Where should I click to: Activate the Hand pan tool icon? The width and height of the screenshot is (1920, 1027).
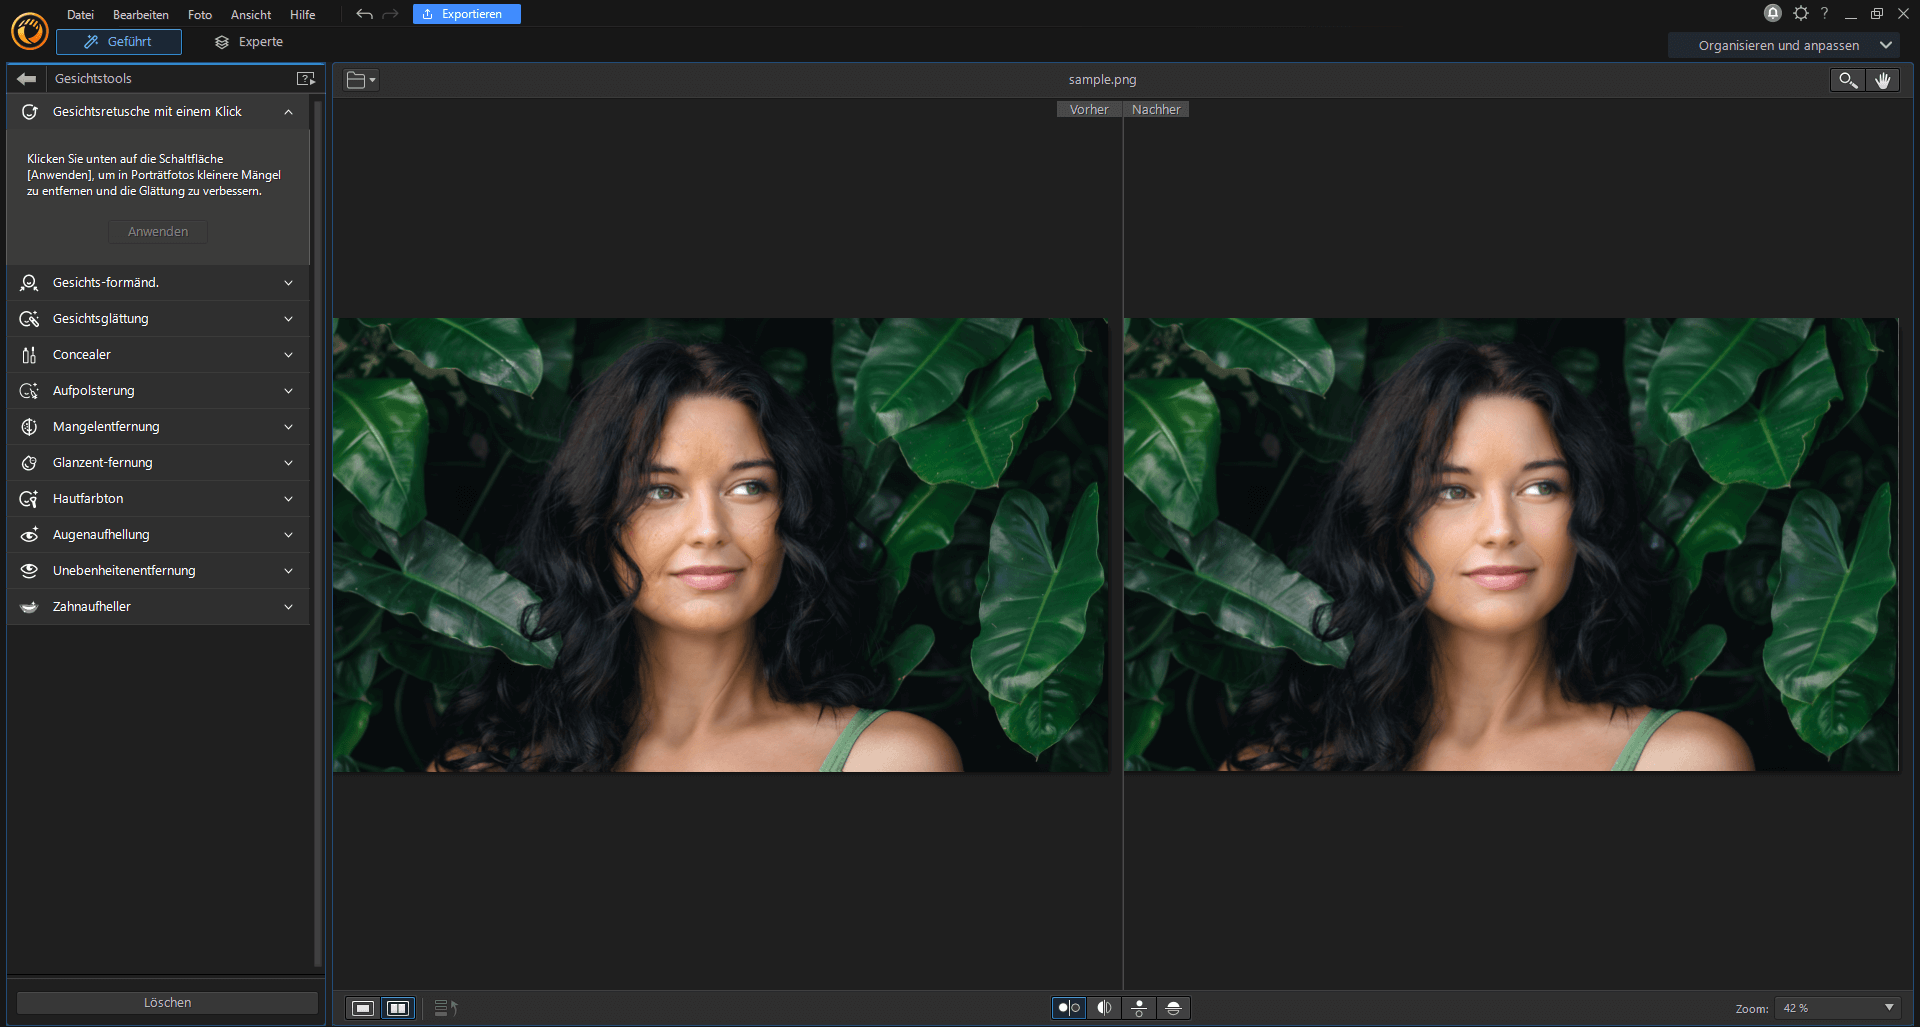point(1883,80)
